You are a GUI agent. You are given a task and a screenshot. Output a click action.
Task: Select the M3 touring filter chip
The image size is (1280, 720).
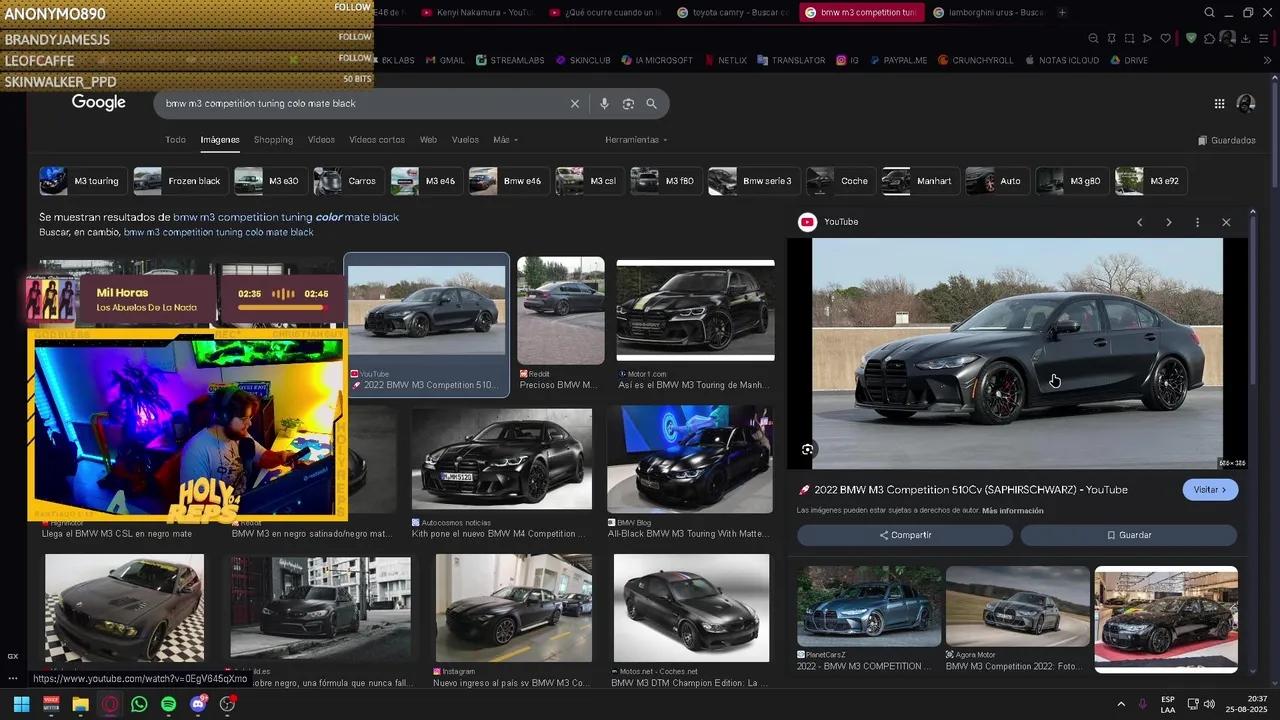(83, 181)
